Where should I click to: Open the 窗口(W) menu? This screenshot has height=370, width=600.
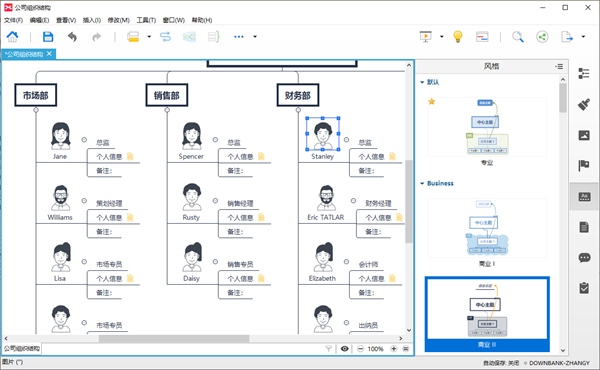(174, 20)
